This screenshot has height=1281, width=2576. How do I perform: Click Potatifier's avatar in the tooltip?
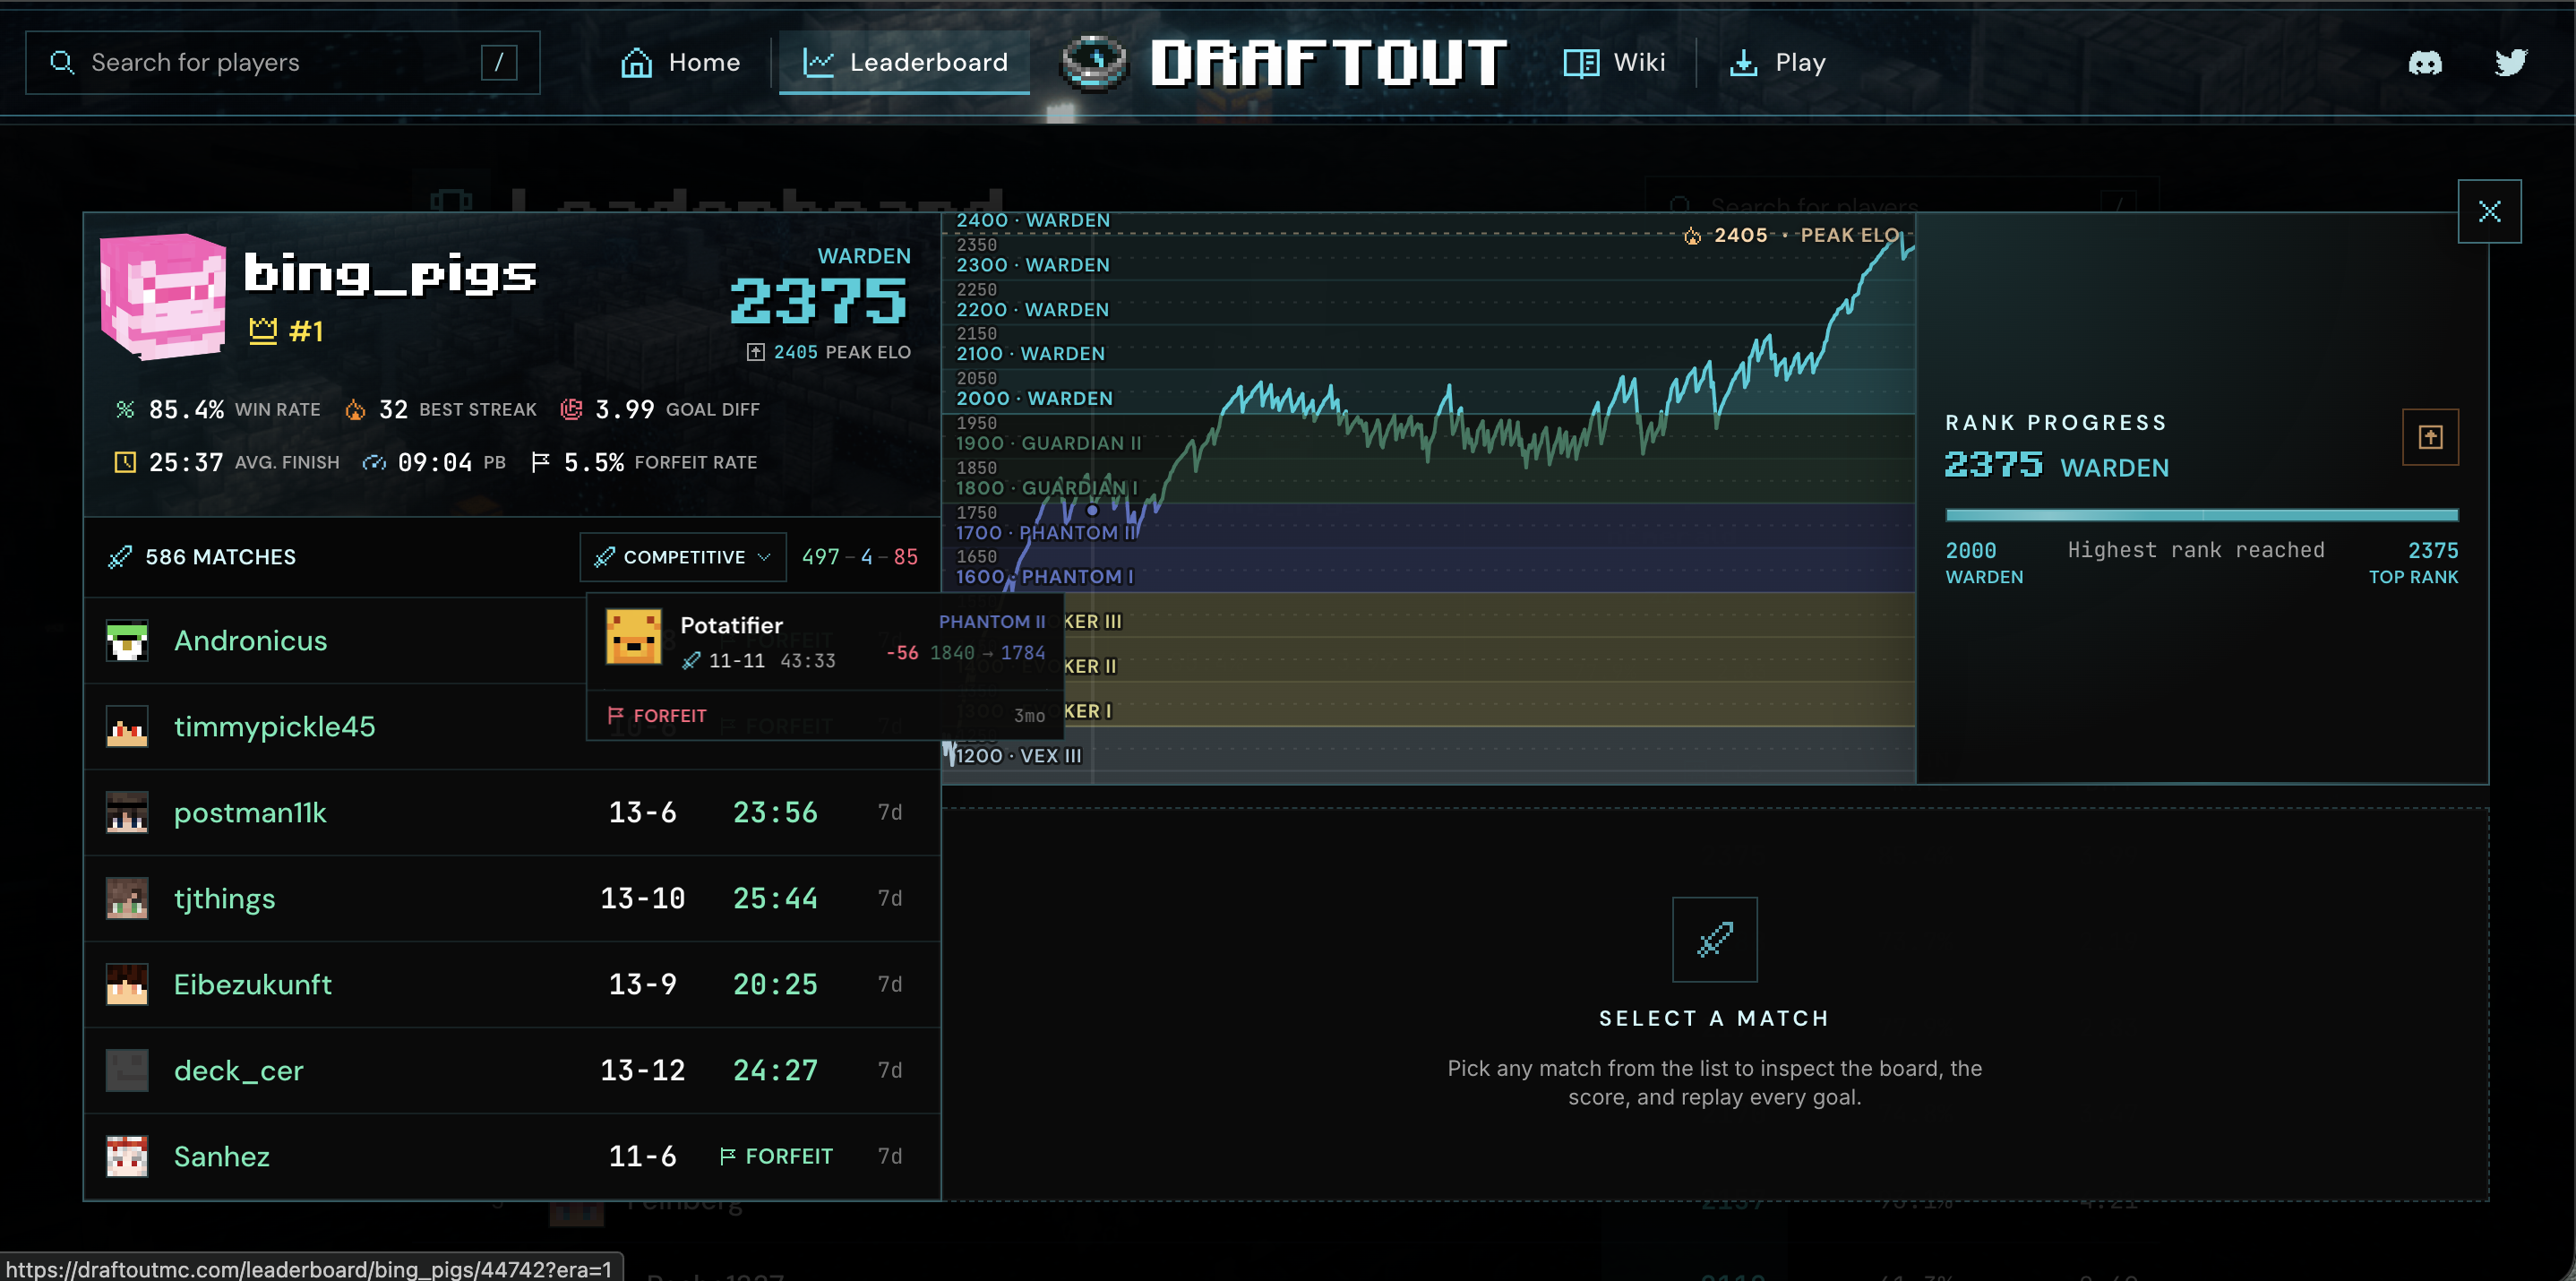click(x=634, y=637)
